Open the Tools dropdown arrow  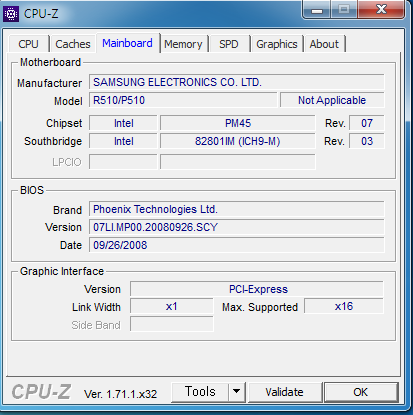[x=237, y=392]
